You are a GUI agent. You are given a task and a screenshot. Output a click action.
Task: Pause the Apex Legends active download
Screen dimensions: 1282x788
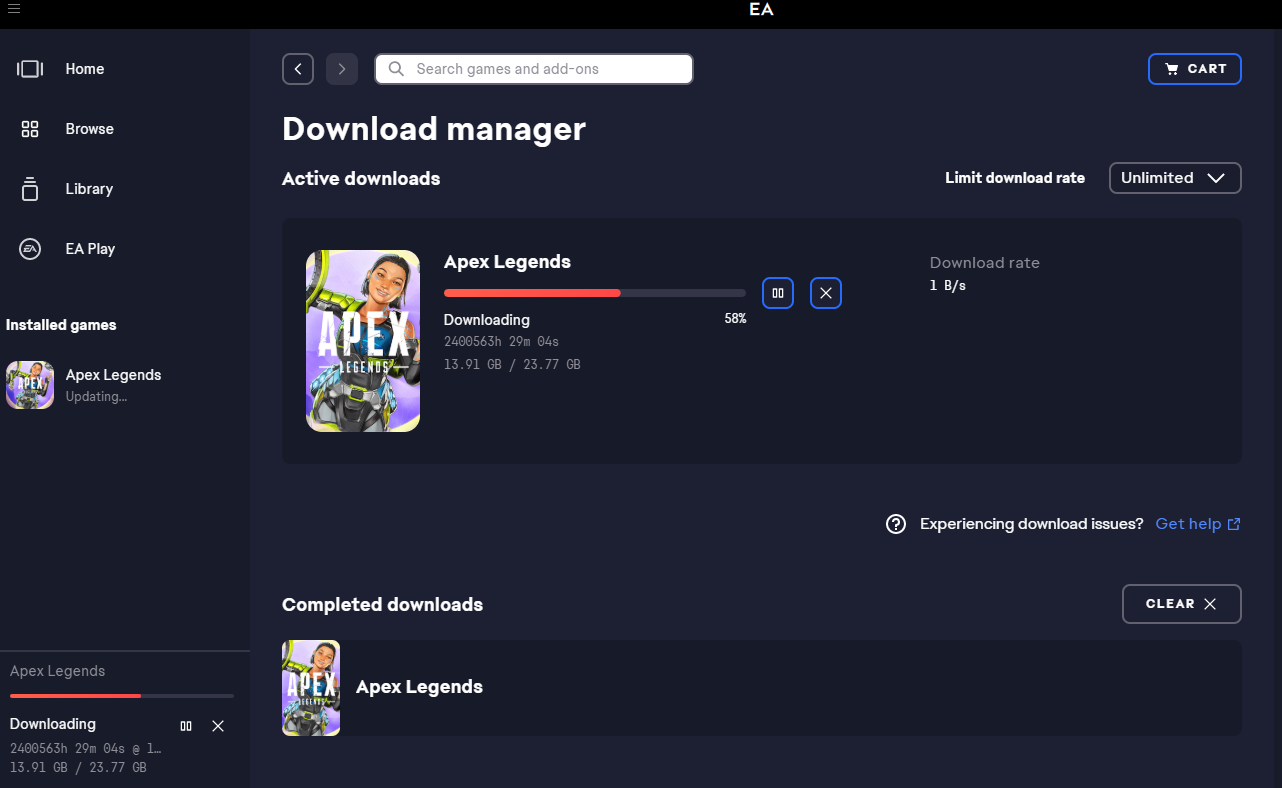778,293
